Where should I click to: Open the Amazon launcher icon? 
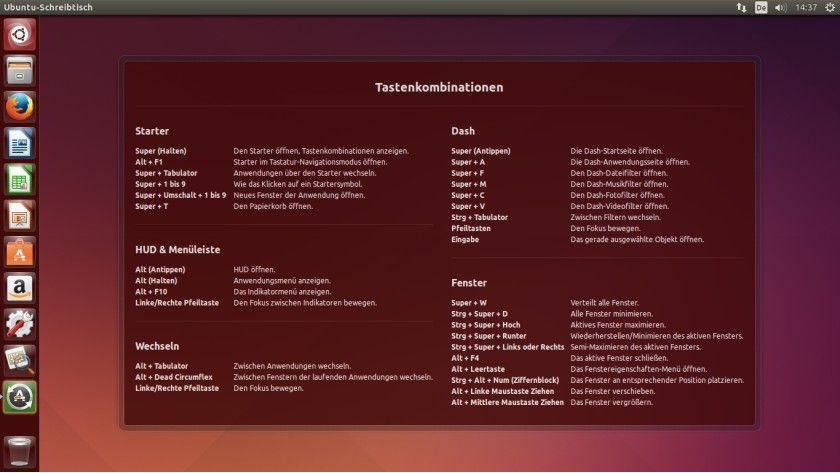point(20,288)
